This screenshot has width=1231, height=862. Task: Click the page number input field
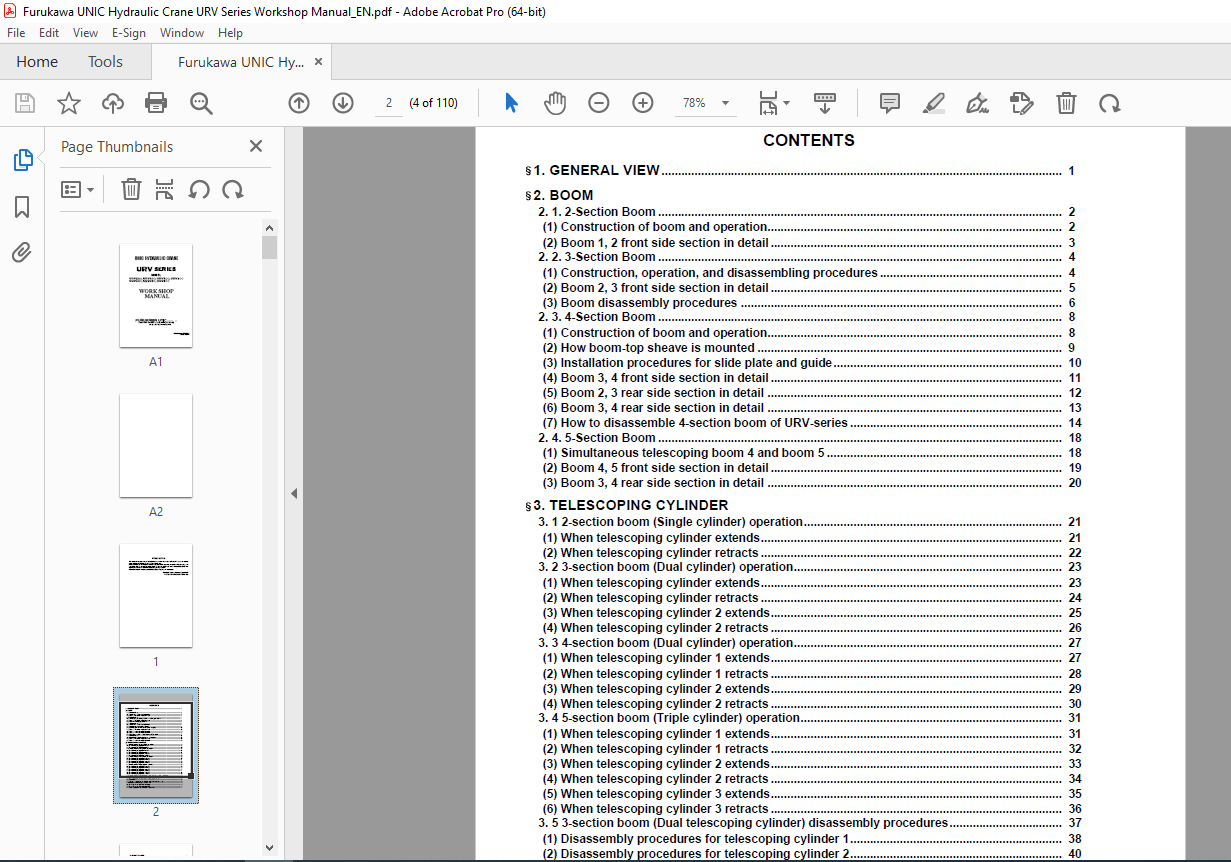(x=388, y=103)
